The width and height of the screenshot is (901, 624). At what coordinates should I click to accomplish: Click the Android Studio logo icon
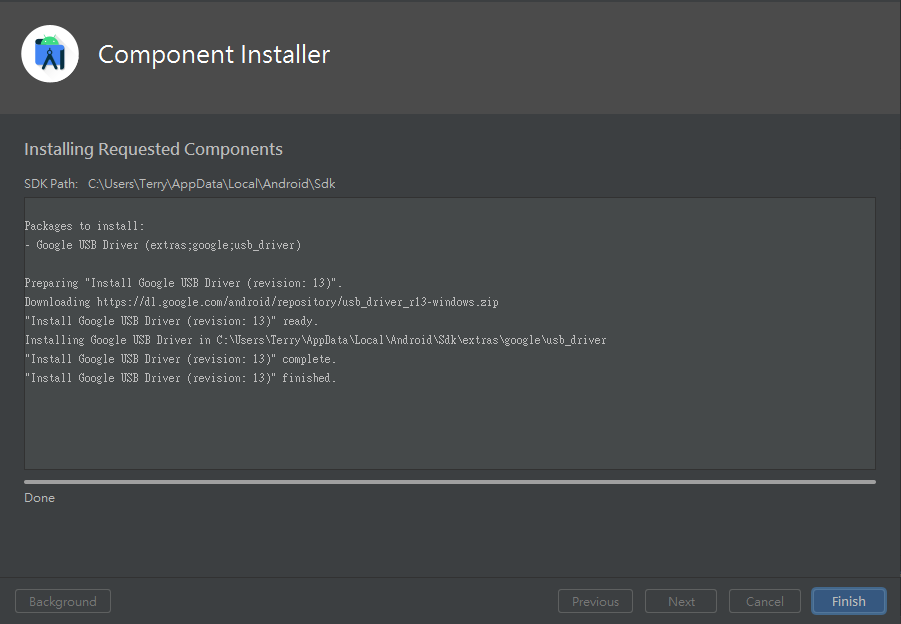click(x=50, y=53)
